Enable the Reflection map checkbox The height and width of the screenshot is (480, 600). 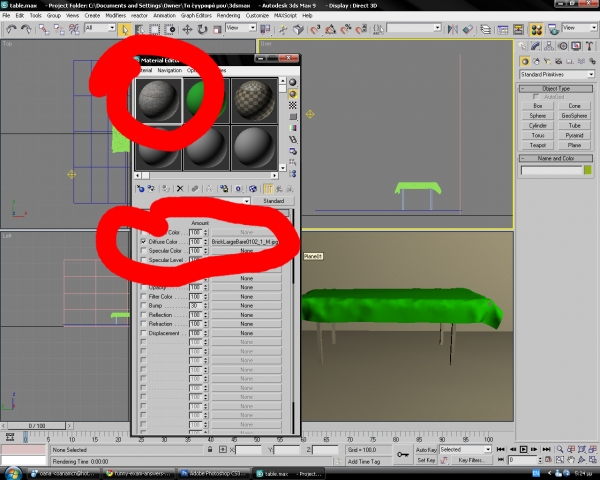coord(143,315)
